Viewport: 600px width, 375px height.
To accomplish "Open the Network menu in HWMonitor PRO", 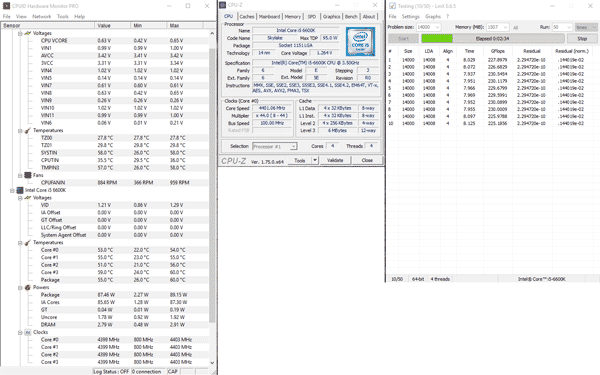I will pyautogui.click(x=42, y=16).
